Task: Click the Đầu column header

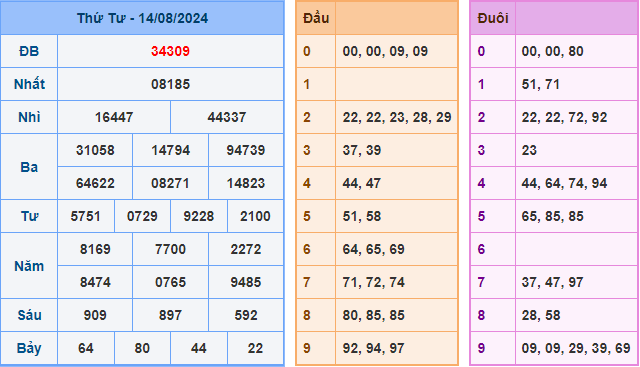Action: coord(316,18)
